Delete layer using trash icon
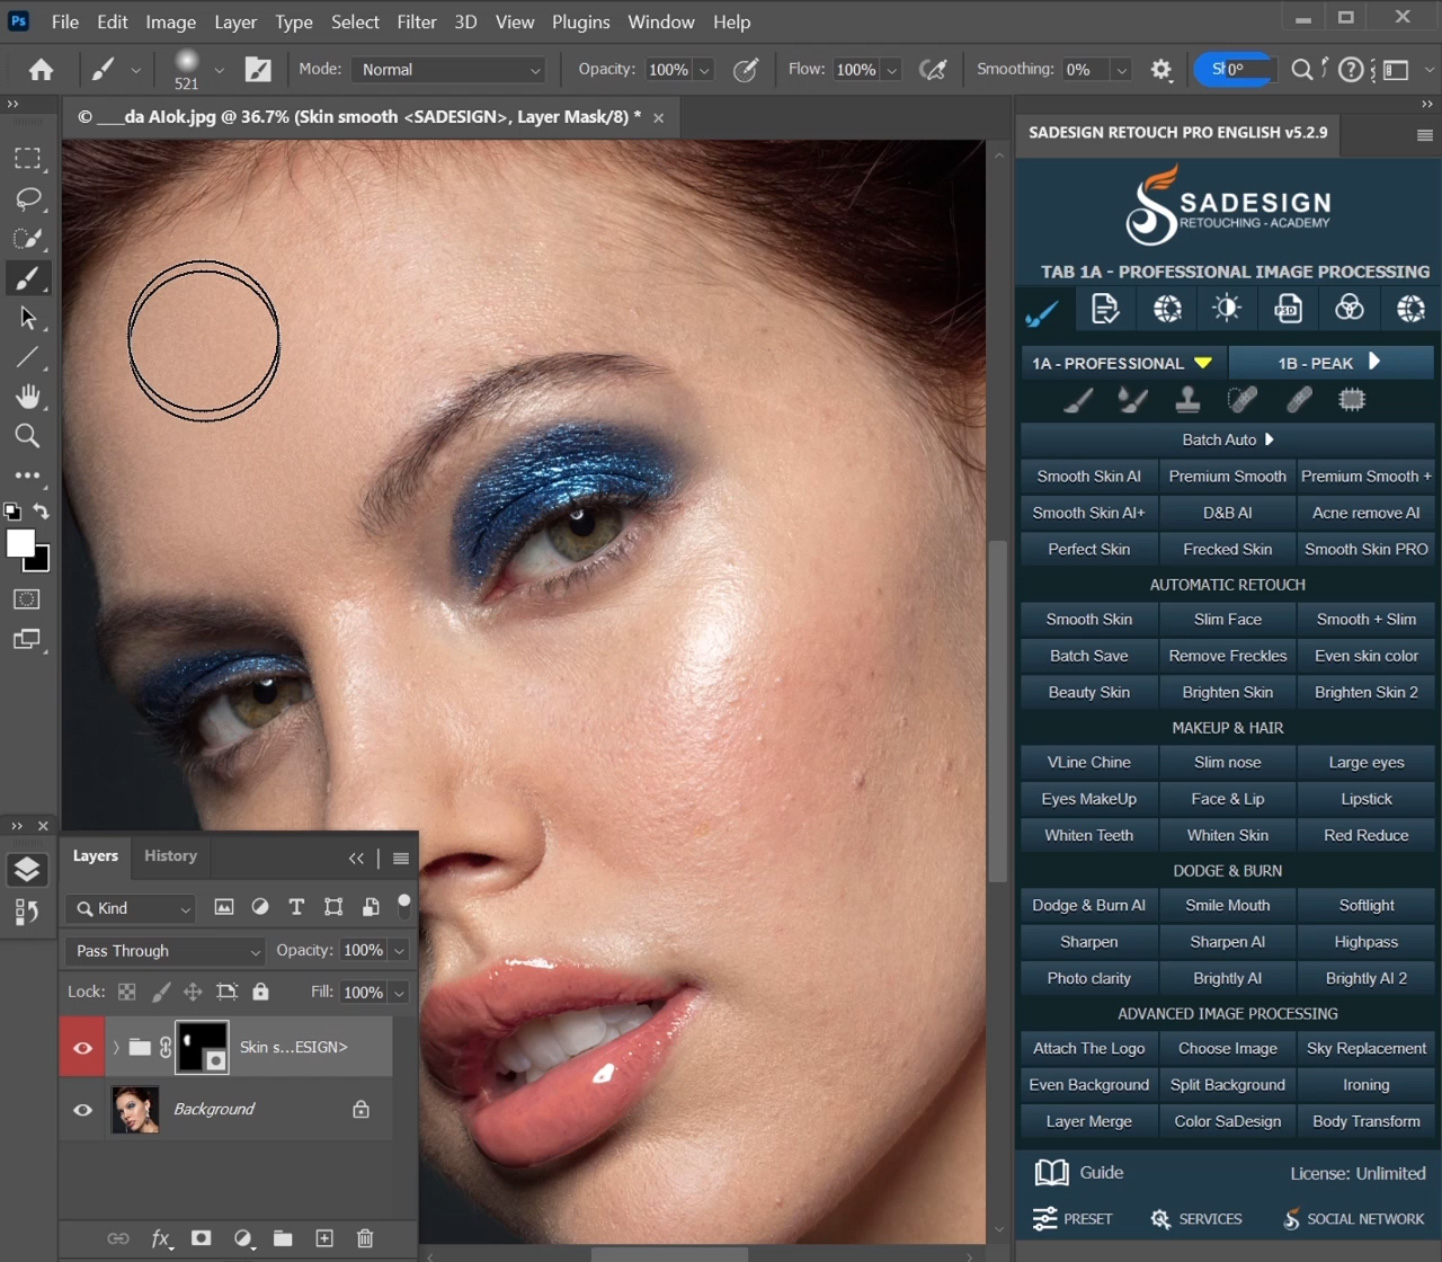 coord(365,1238)
